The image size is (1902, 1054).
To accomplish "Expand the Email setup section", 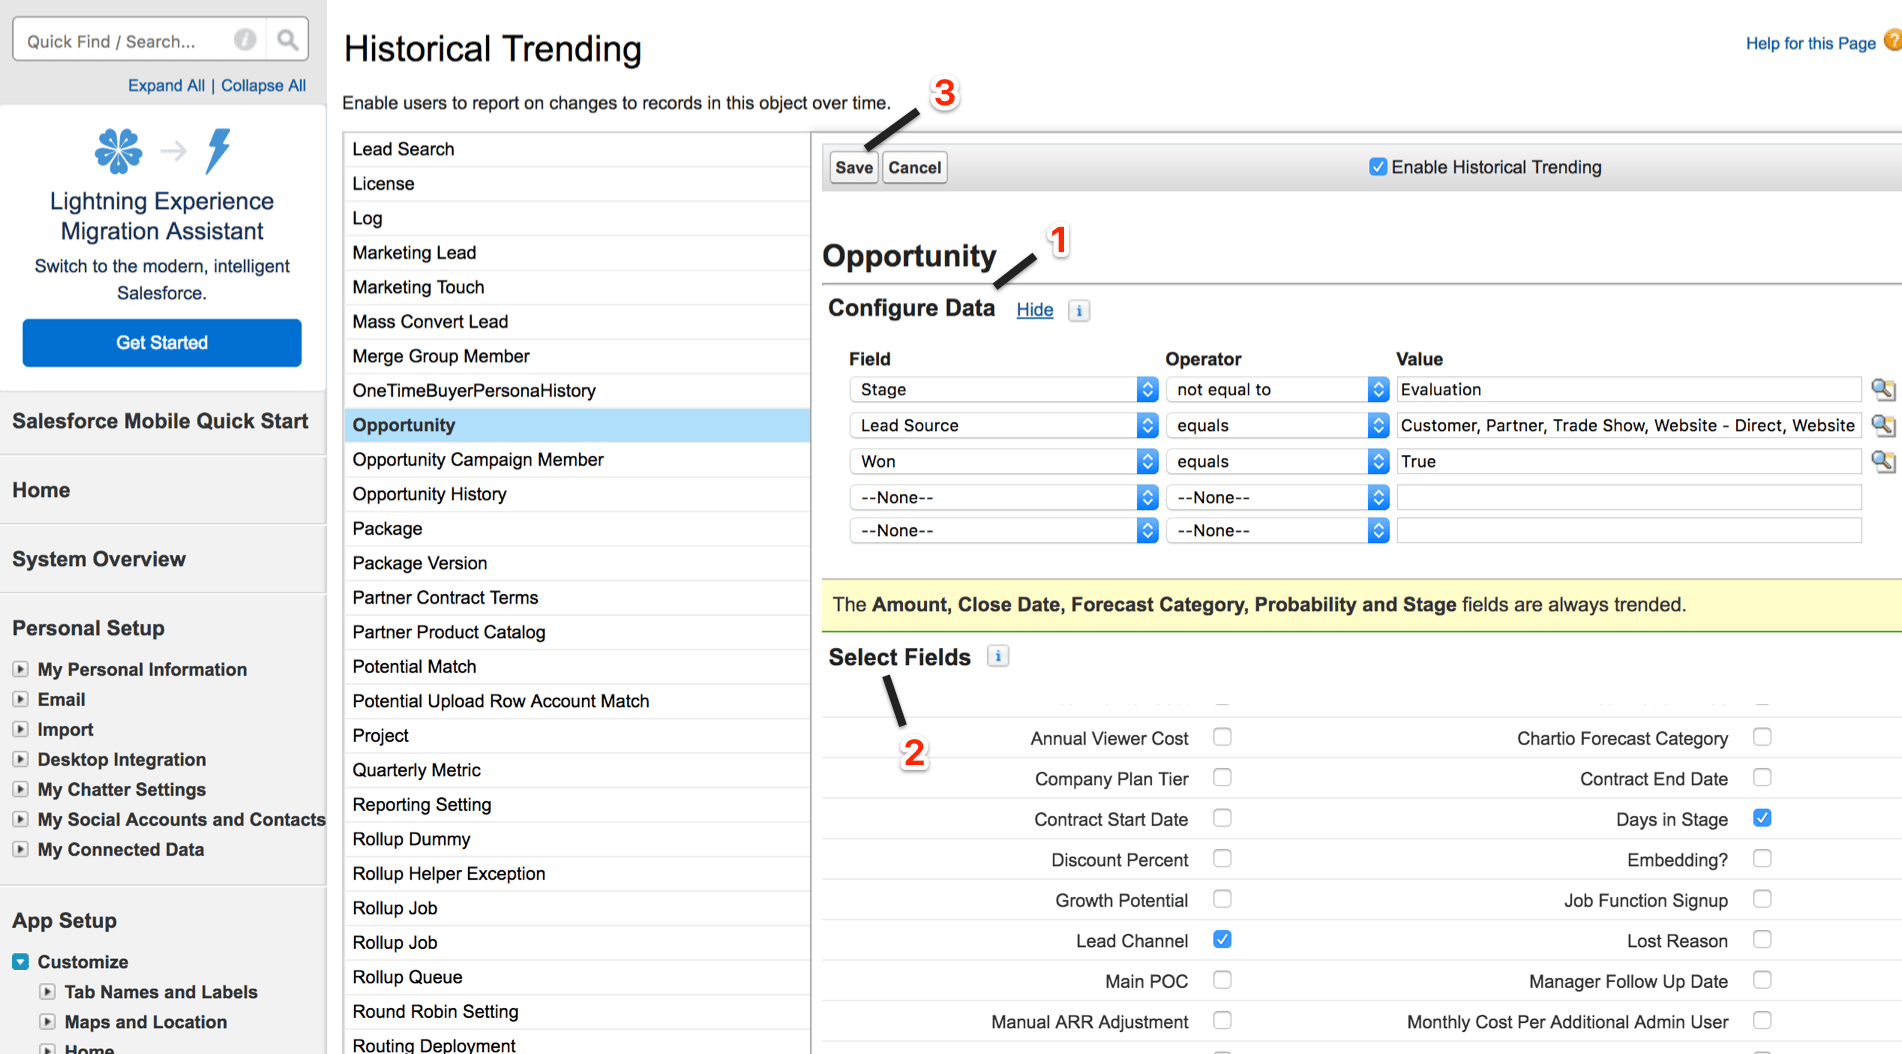I will pyautogui.click(x=20, y=699).
